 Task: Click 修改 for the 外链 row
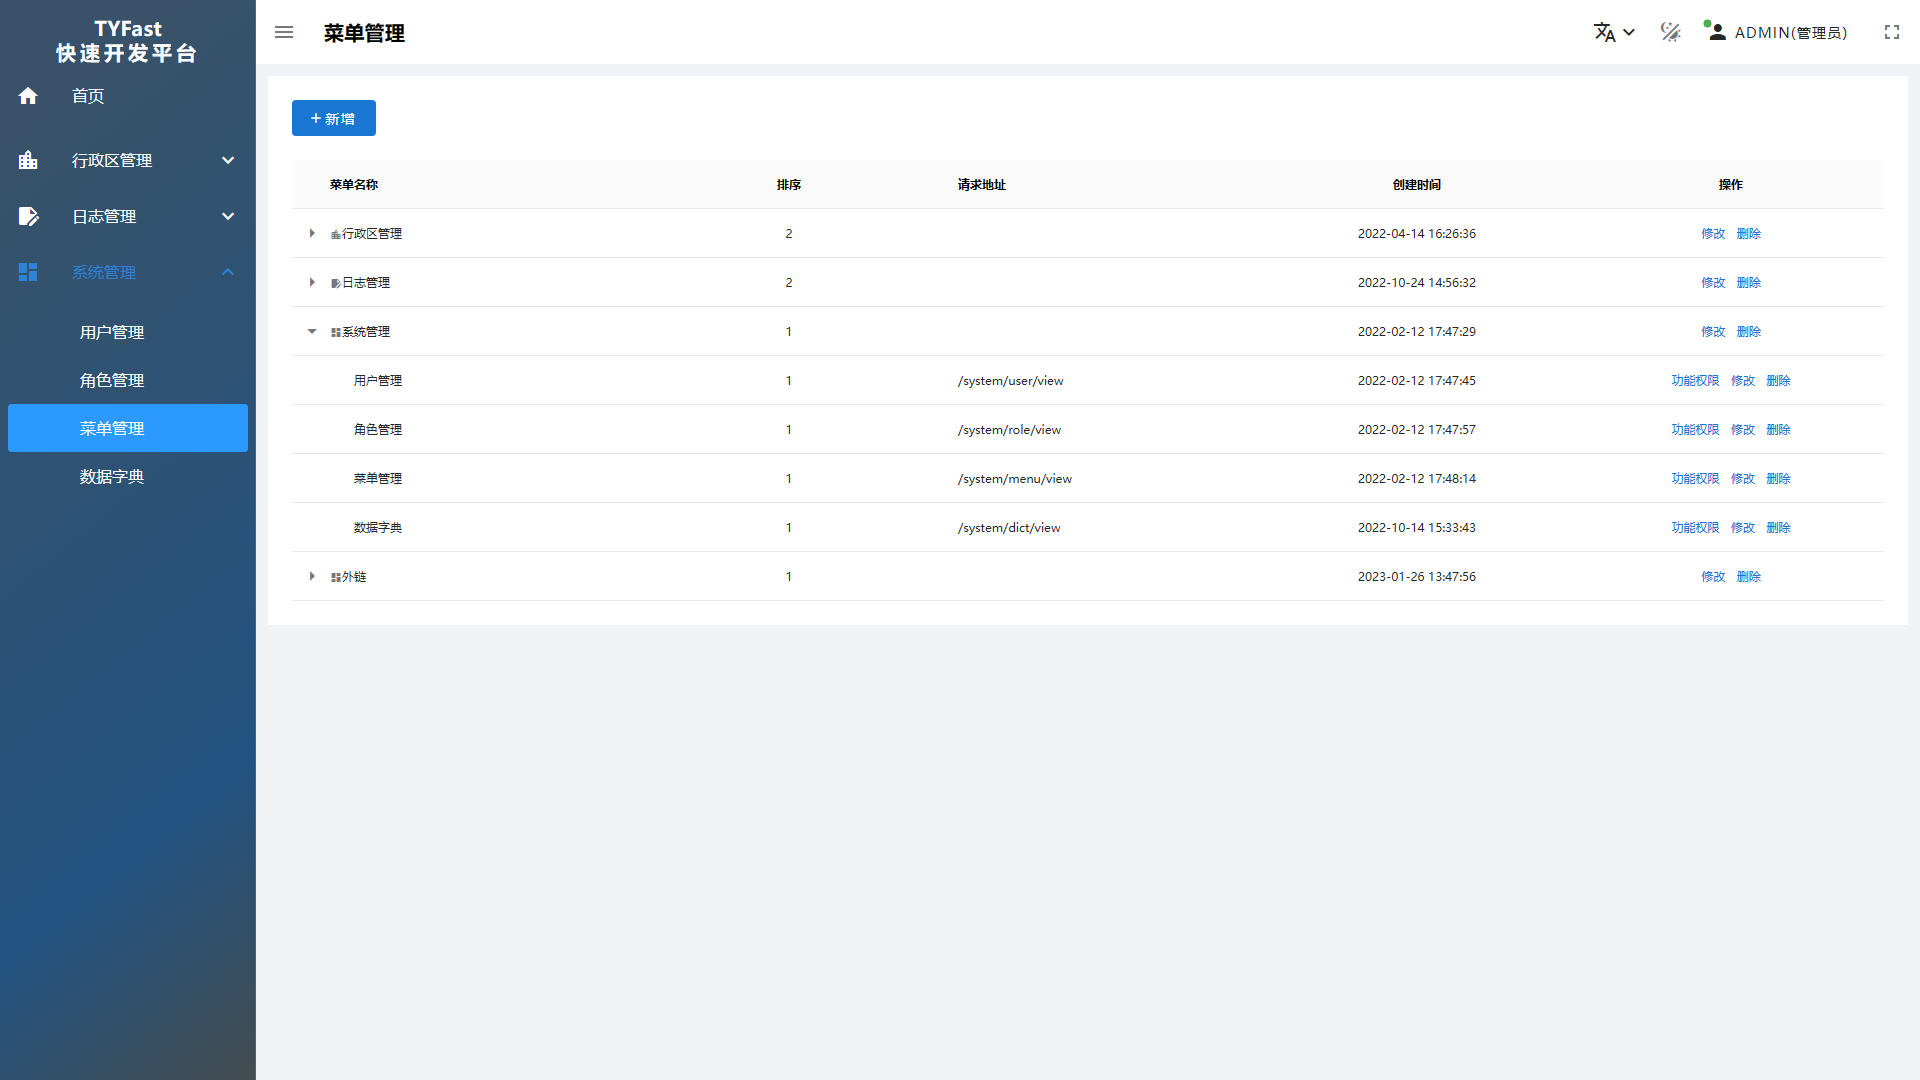coord(1713,576)
